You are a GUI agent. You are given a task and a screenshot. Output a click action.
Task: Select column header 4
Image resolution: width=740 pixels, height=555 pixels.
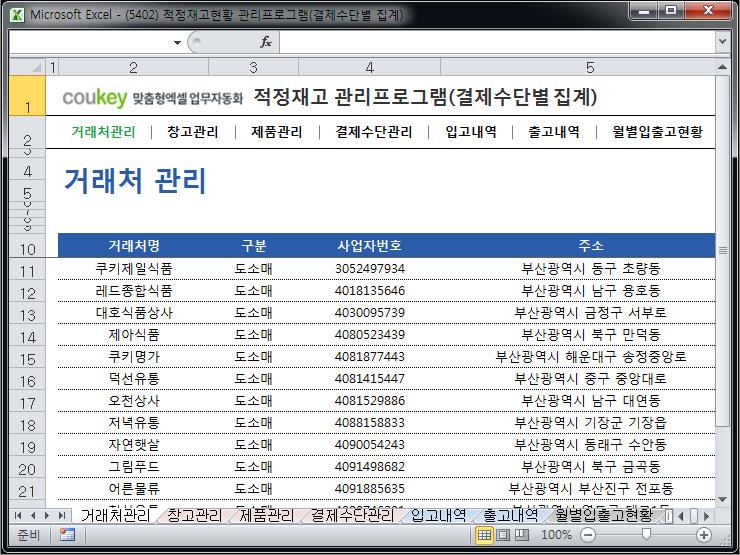coord(370,67)
